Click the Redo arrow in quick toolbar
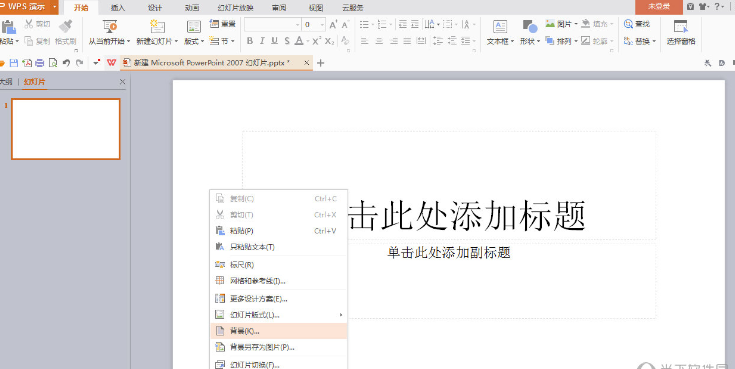The height and width of the screenshot is (369, 735). pos(80,63)
